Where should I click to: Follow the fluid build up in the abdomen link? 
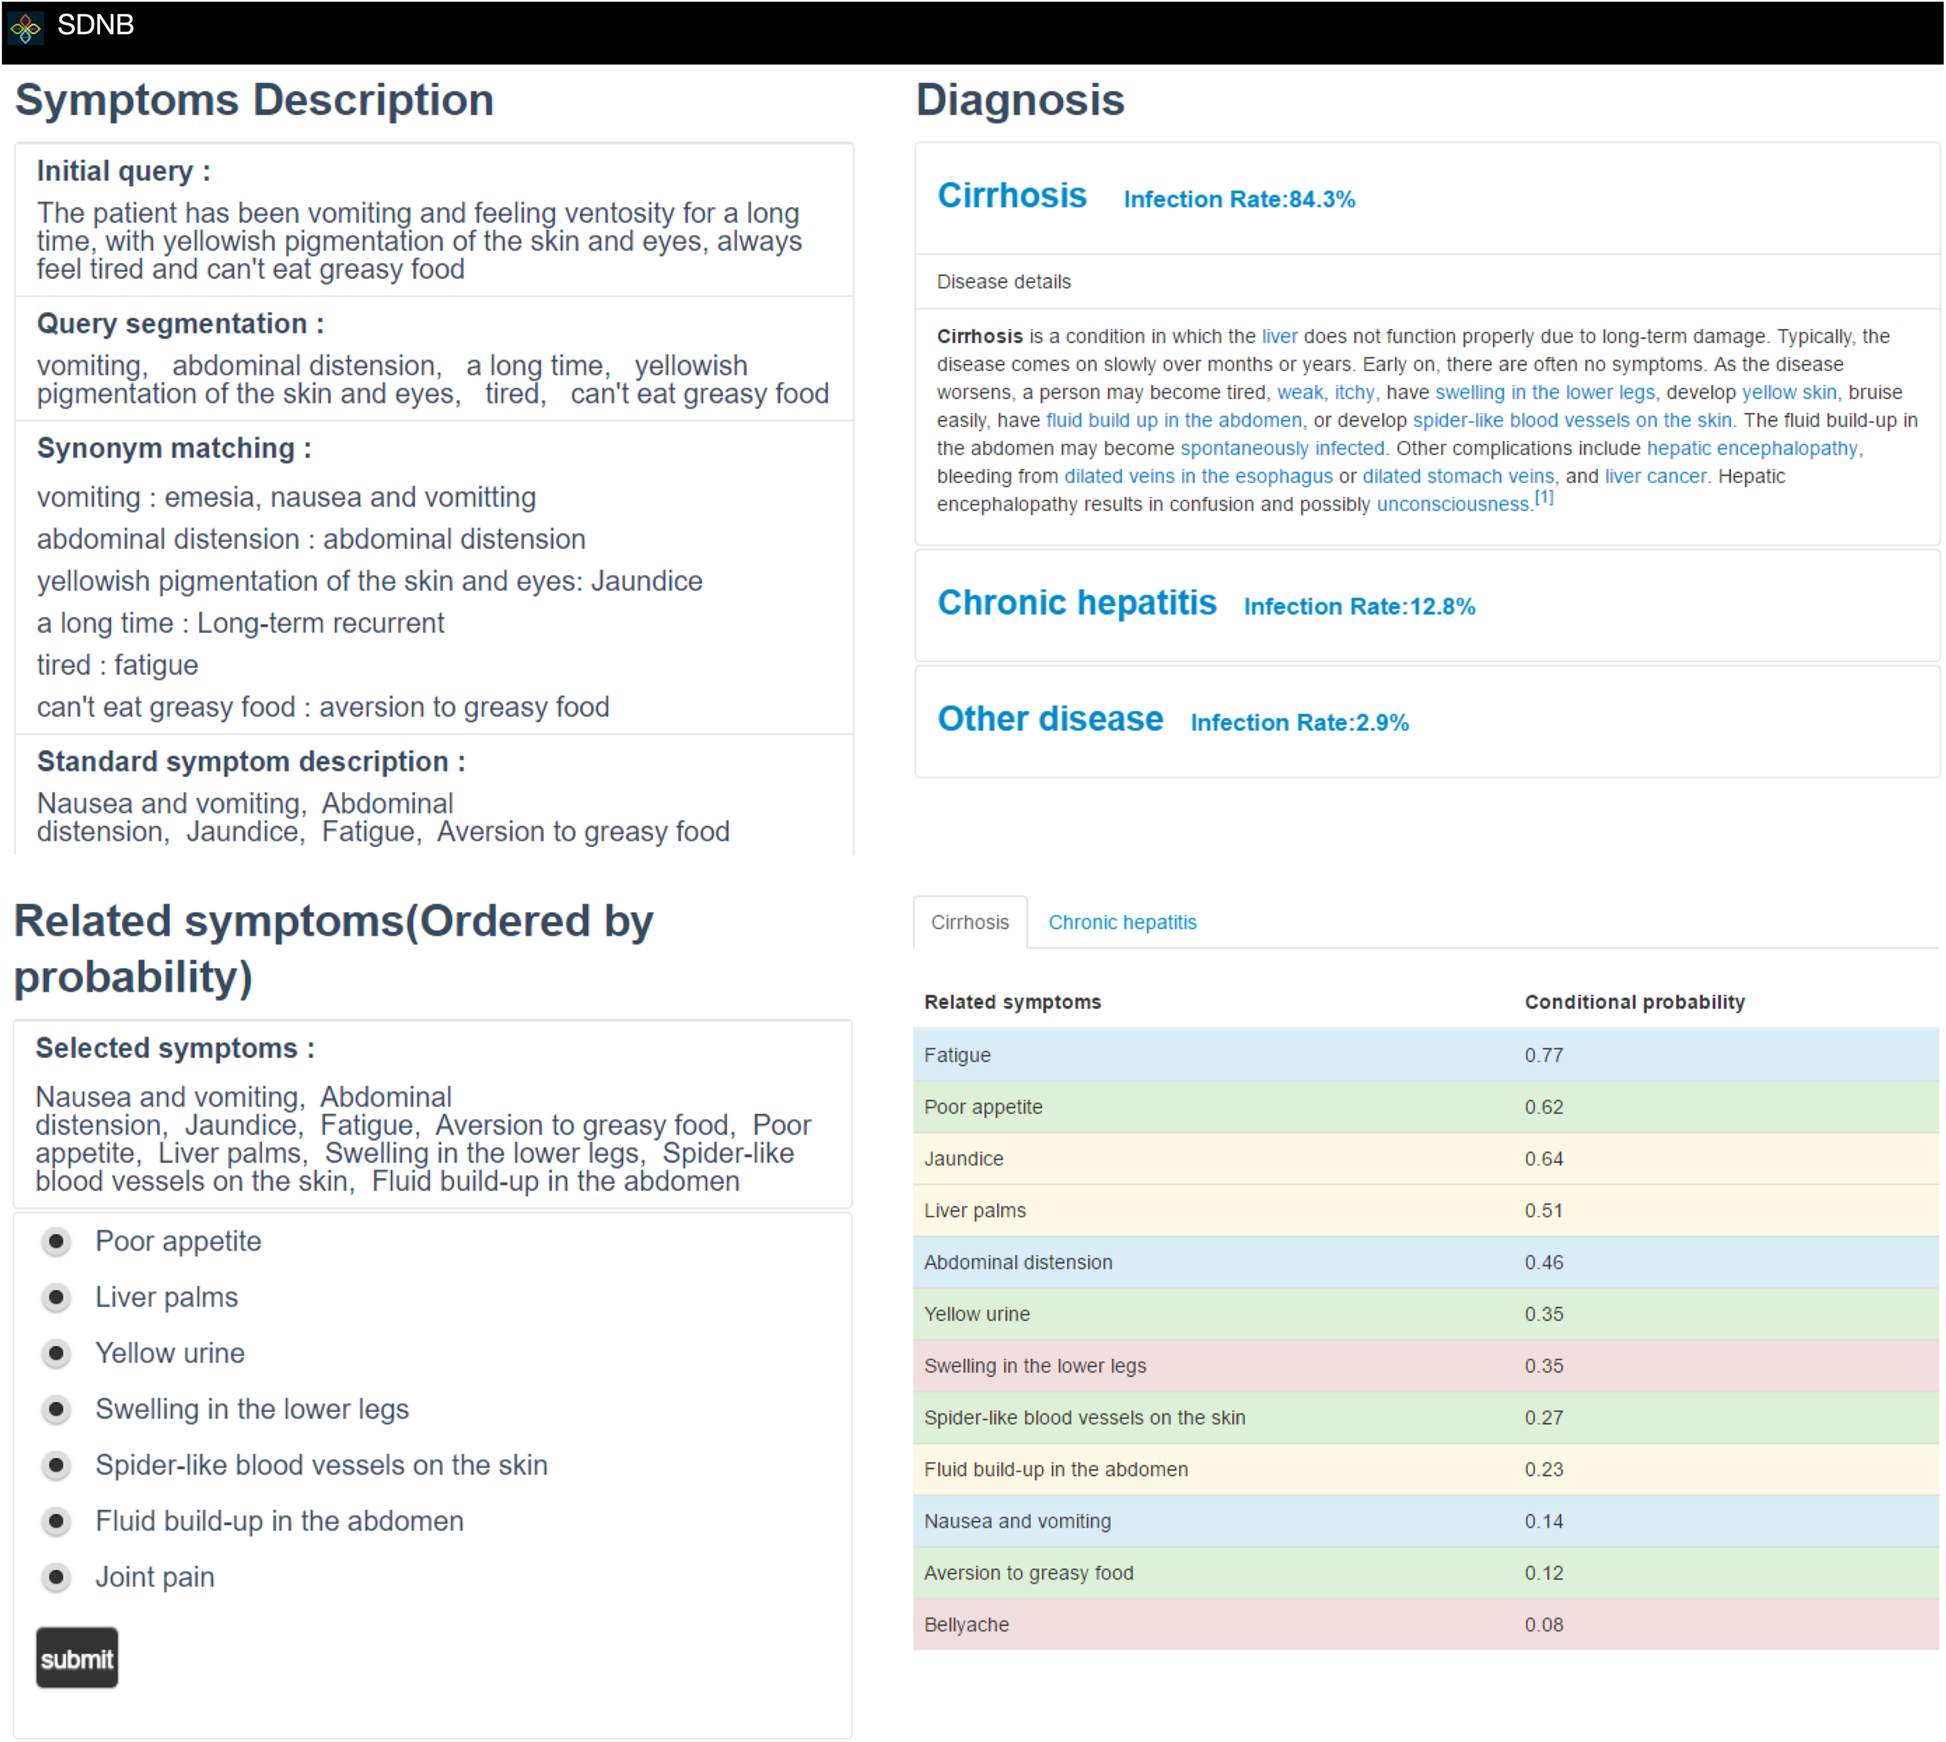click(x=1174, y=420)
